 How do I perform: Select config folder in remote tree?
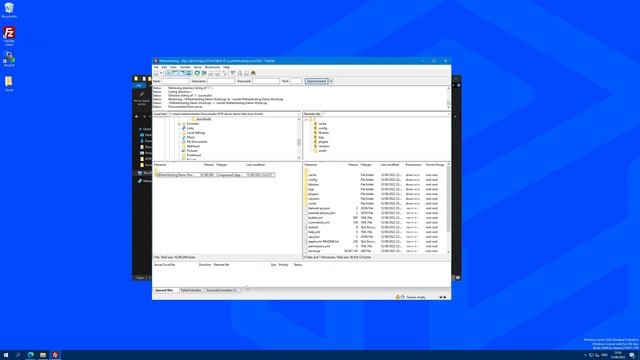(x=322, y=128)
